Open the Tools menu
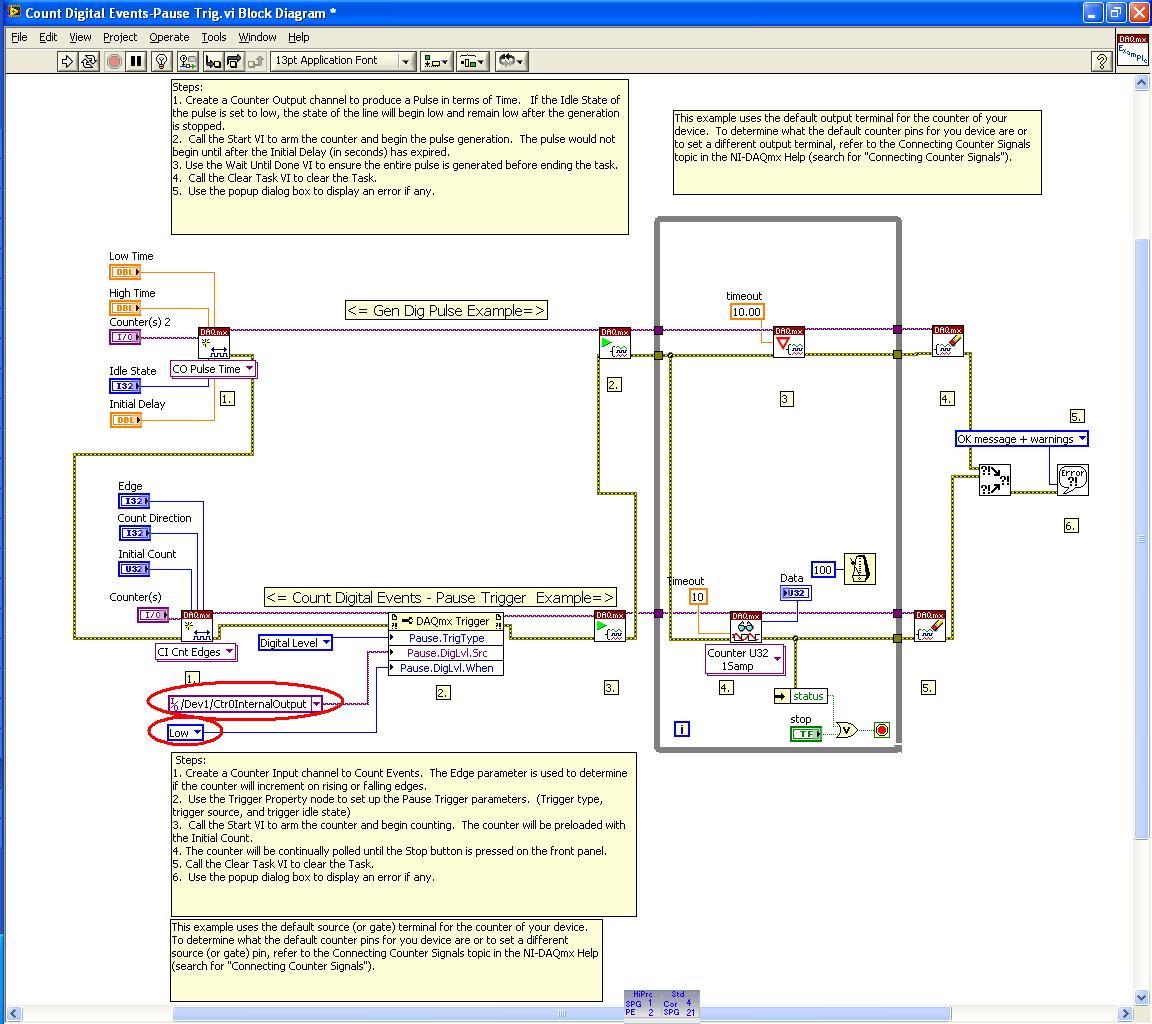The image size is (1152, 1024). click(214, 37)
